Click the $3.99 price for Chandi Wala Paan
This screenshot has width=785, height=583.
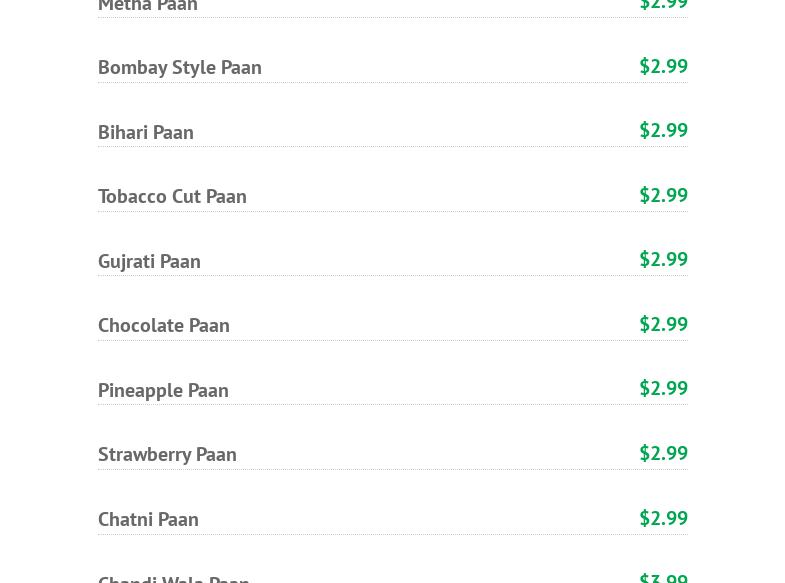[x=663, y=577]
